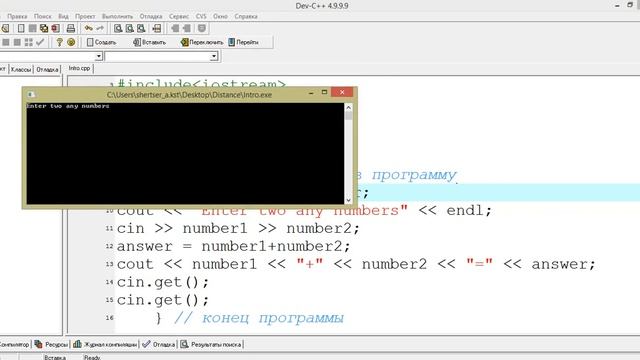This screenshot has height=360, width=640.
Task: Maximize the Intro.exe console window
Action: pos(324,92)
